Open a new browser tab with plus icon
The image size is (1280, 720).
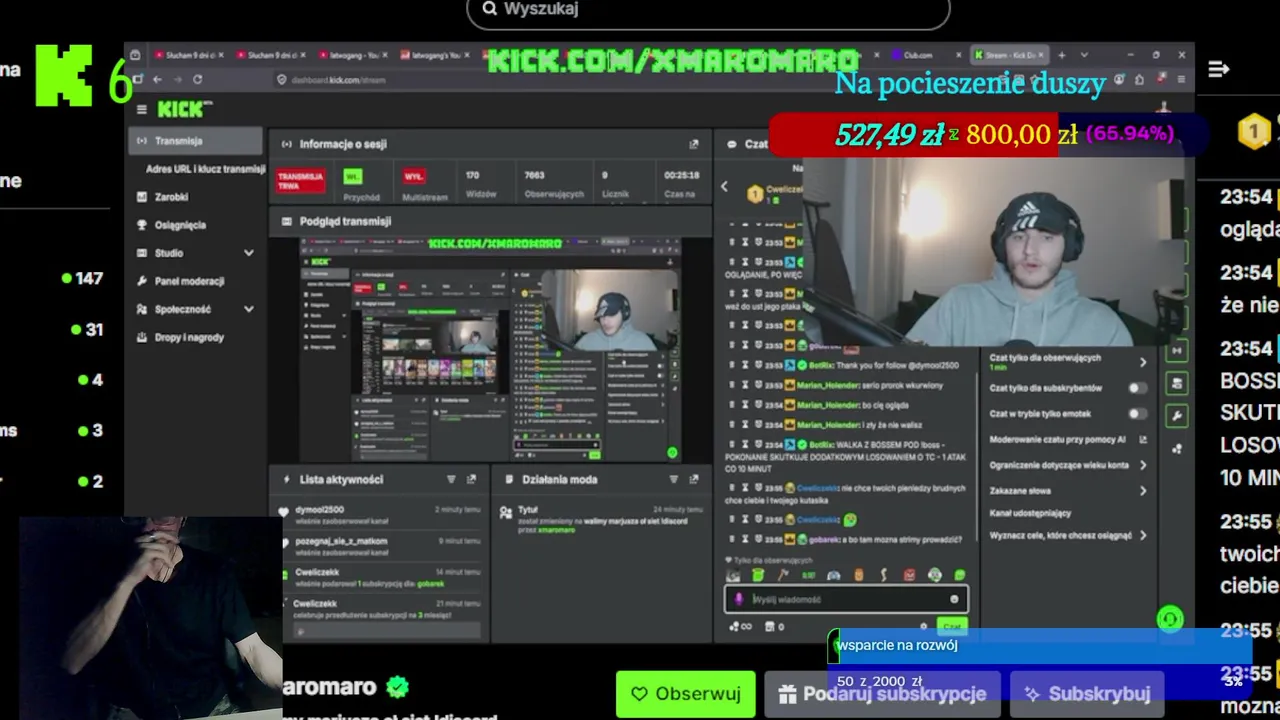click(1062, 55)
